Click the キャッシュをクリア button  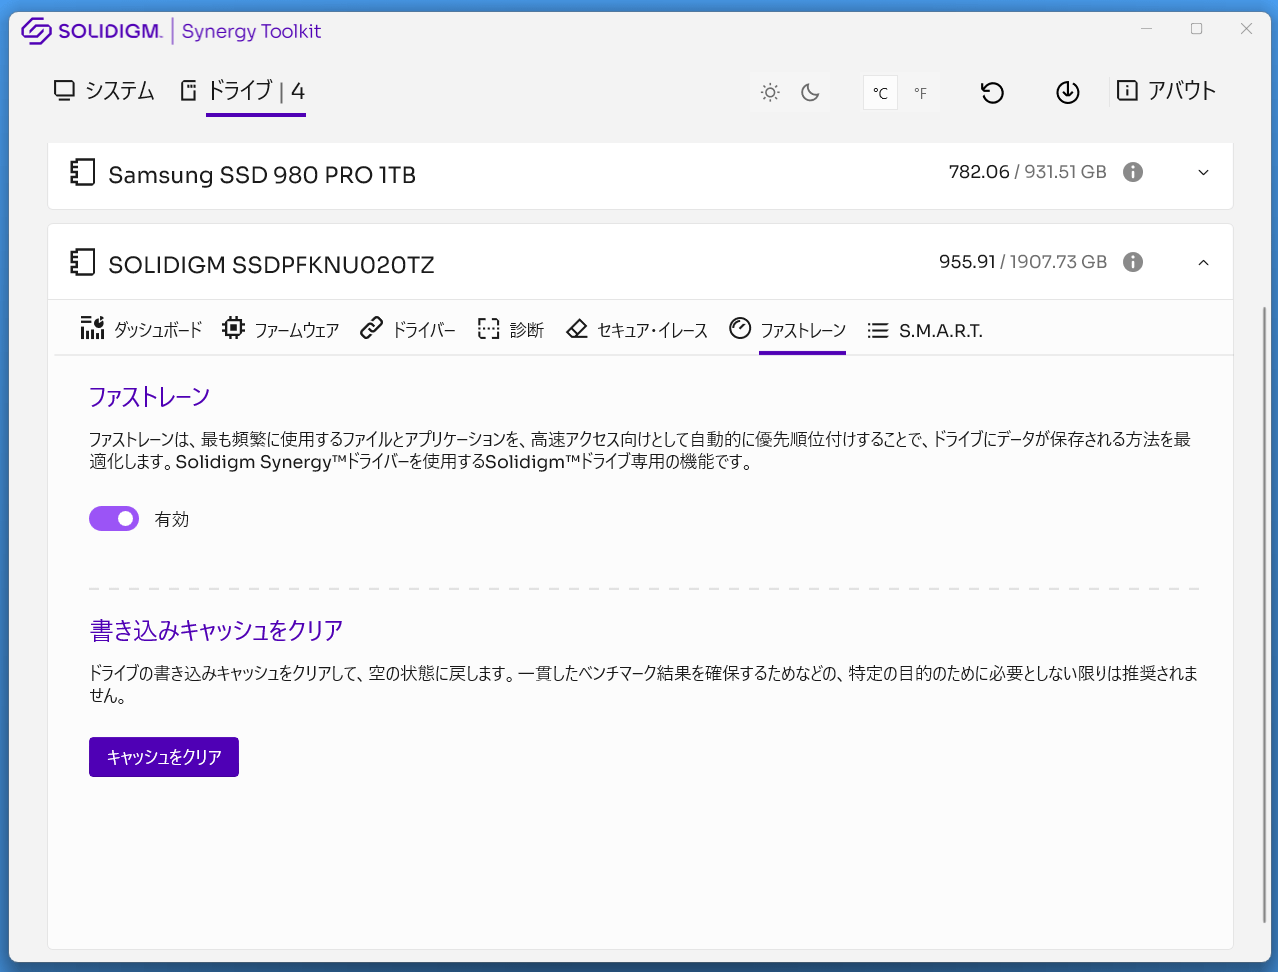164,757
